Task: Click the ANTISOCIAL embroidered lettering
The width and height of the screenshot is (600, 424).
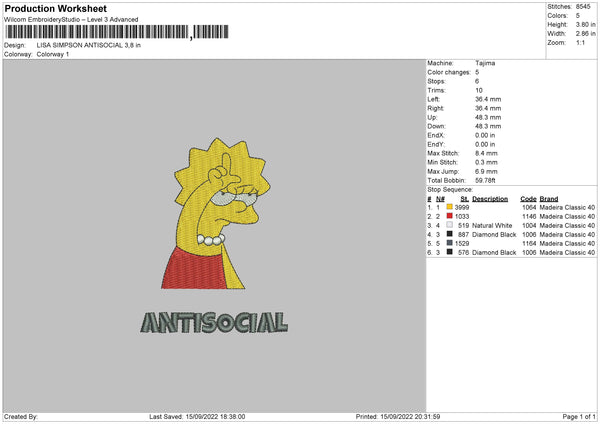Action: click(x=214, y=323)
